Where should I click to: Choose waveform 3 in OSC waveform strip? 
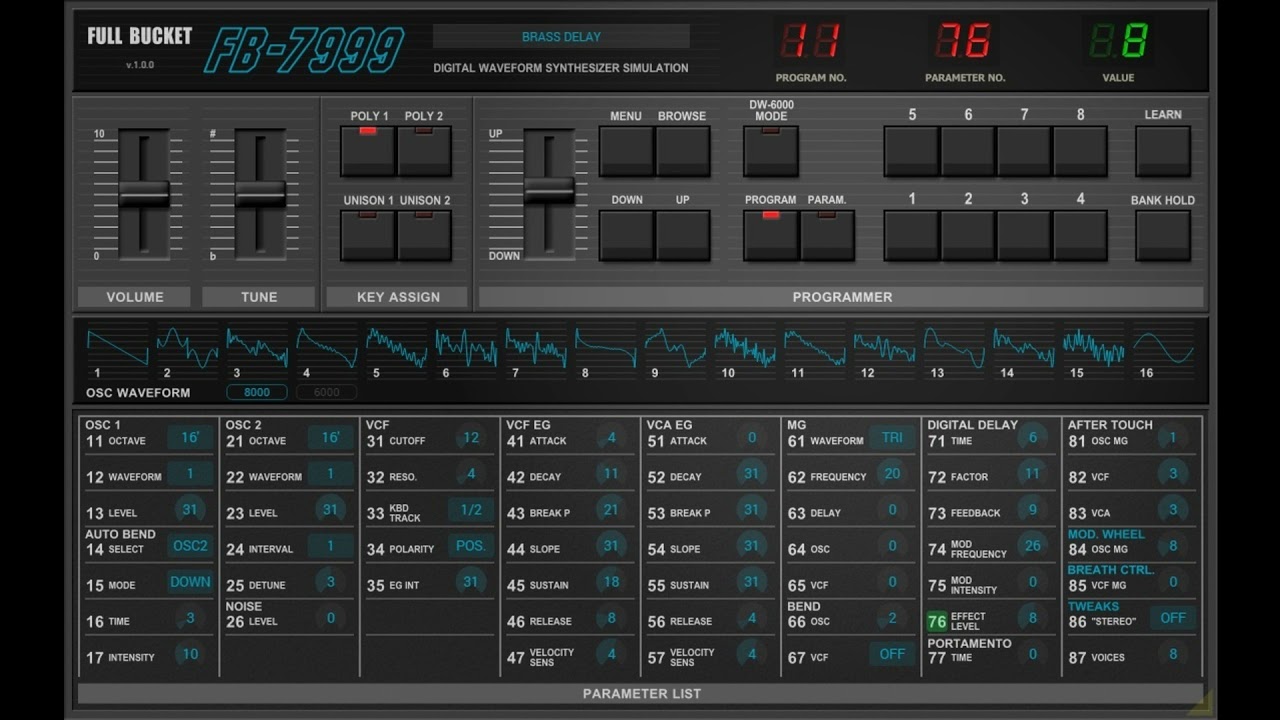point(257,347)
